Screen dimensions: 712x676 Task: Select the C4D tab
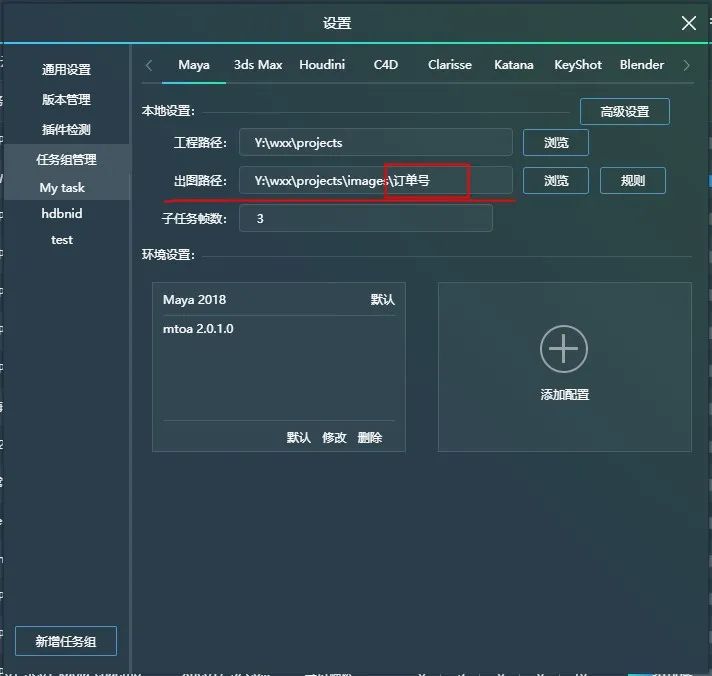point(386,65)
